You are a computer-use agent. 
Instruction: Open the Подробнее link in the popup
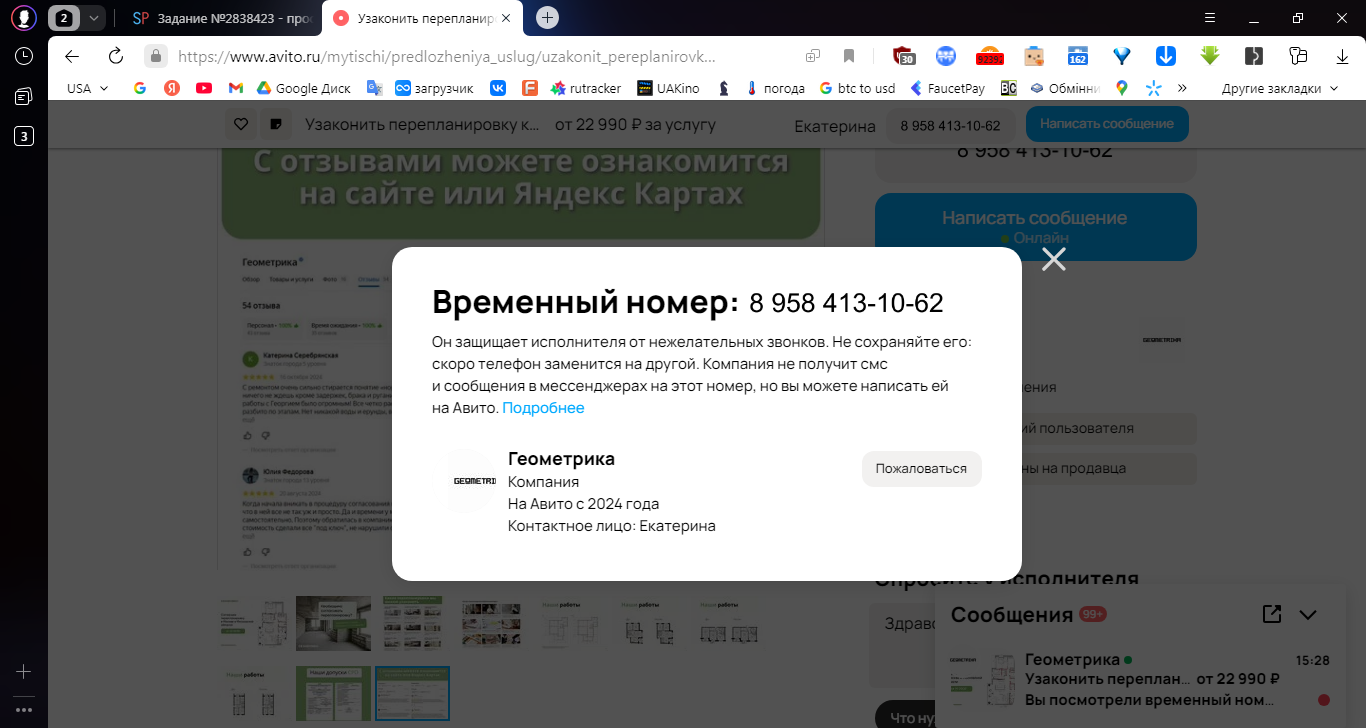click(x=543, y=408)
